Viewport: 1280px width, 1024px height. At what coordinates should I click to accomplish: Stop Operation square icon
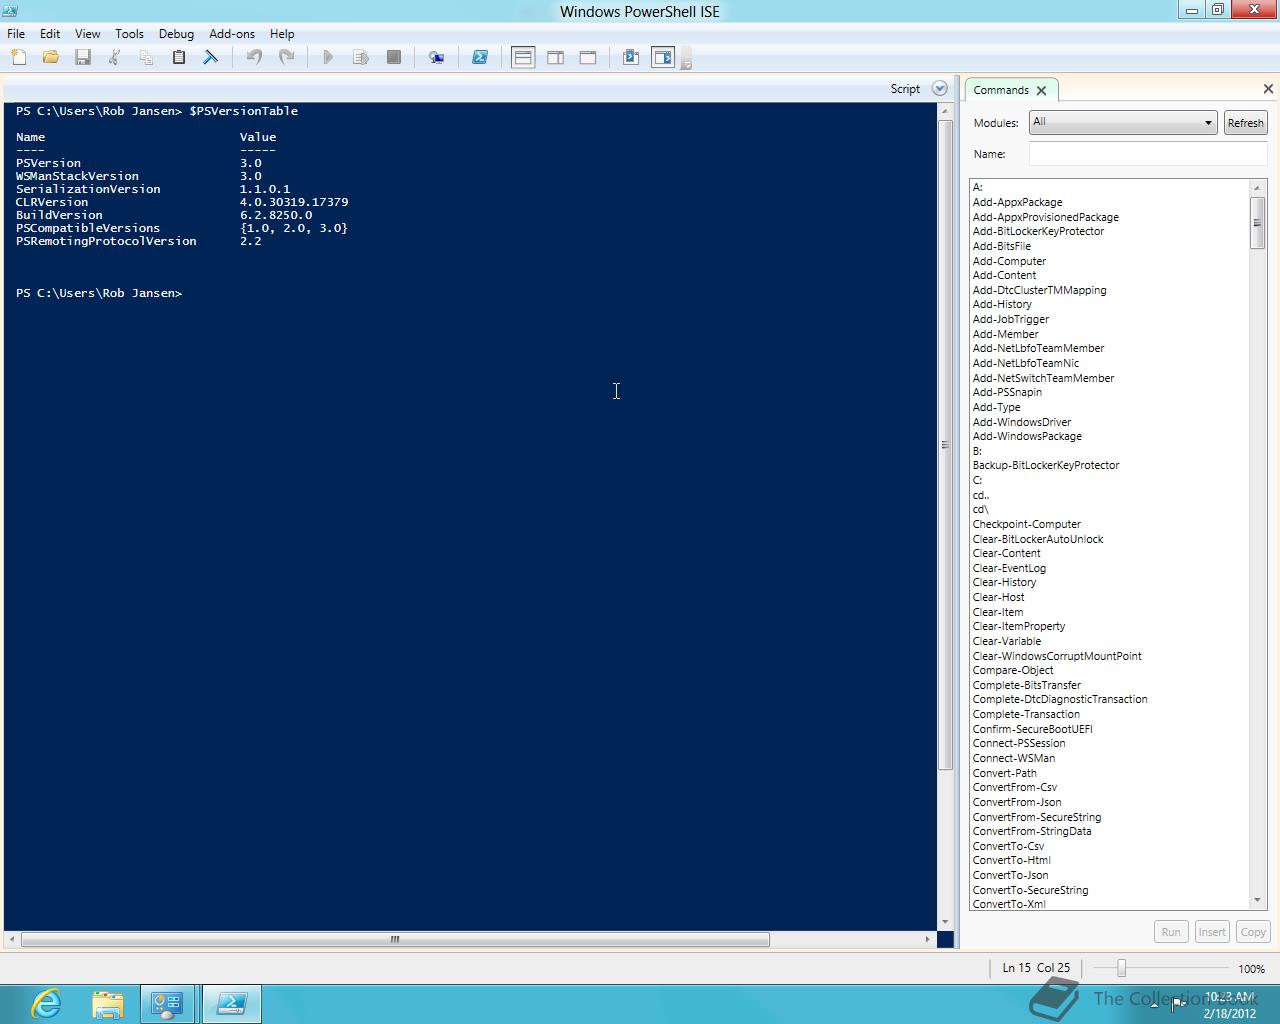394,58
